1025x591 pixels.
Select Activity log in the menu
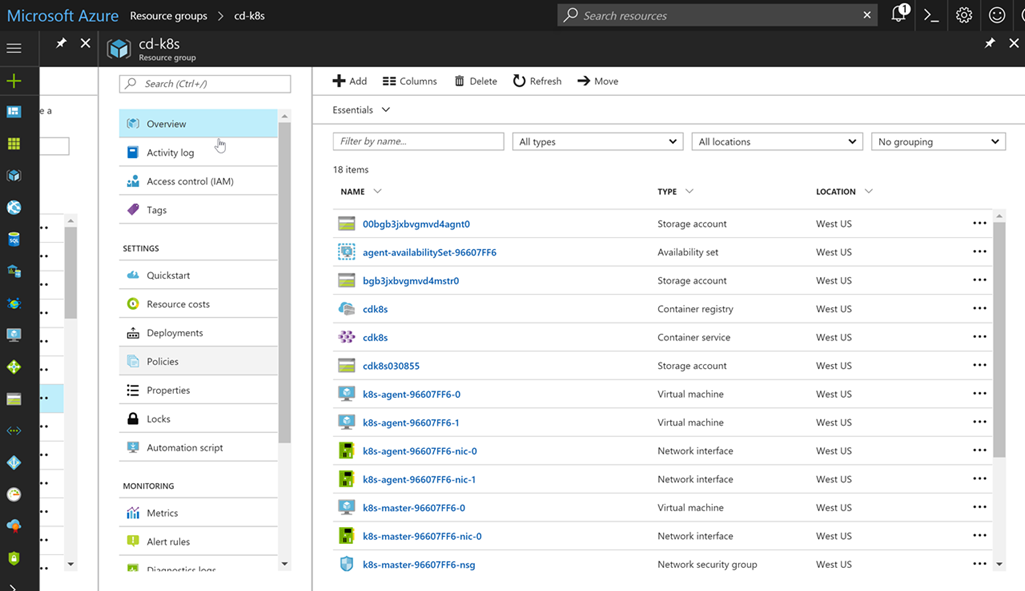[x=170, y=153]
